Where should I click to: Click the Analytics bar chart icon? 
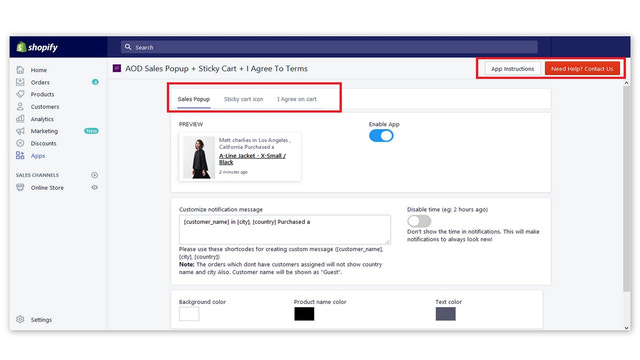point(20,119)
